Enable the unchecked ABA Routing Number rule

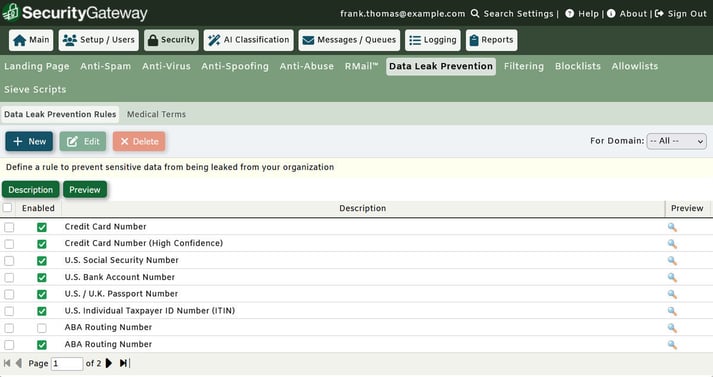coord(42,328)
